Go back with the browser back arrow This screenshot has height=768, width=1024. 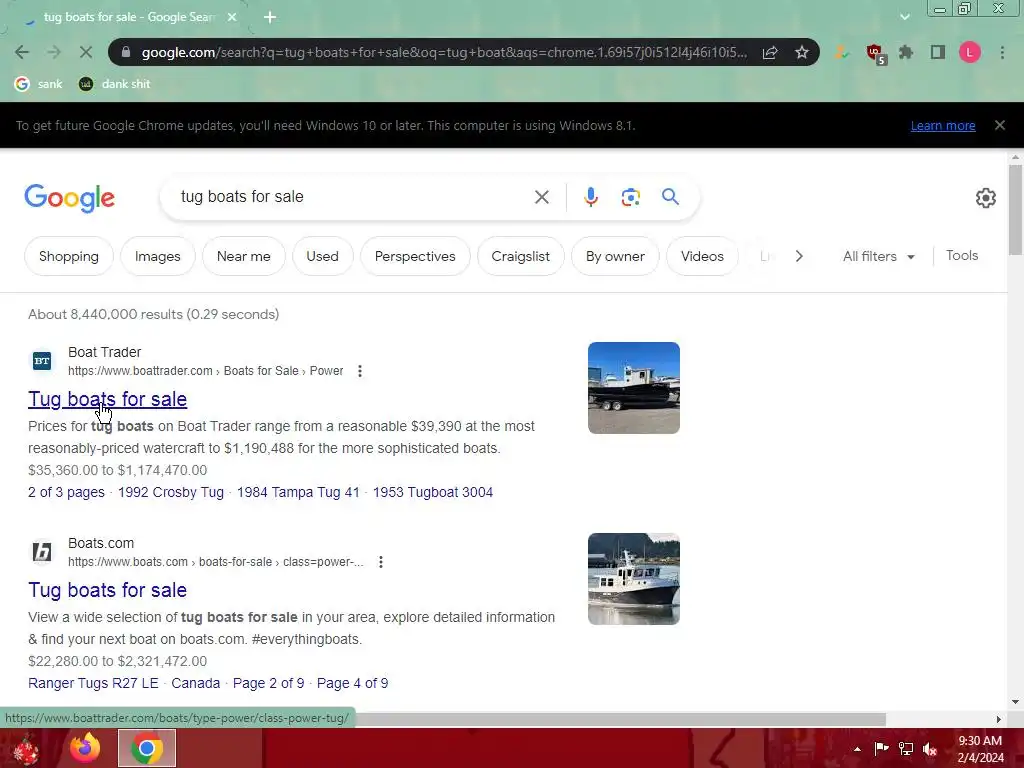(22, 52)
